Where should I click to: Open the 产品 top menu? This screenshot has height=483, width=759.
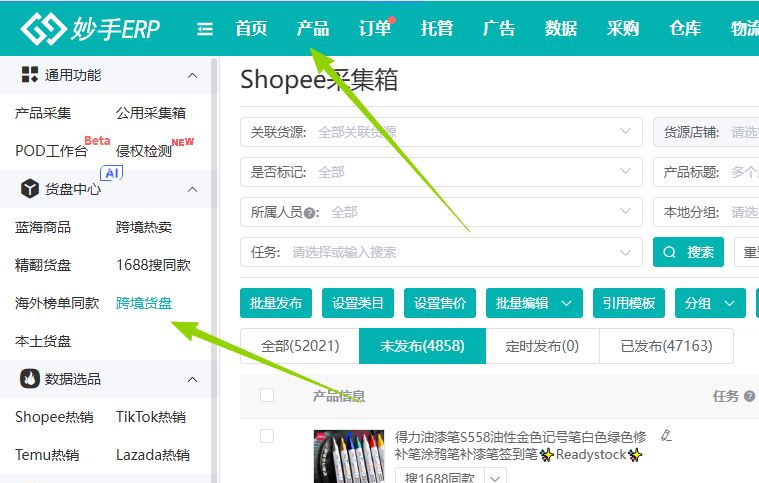(x=313, y=29)
